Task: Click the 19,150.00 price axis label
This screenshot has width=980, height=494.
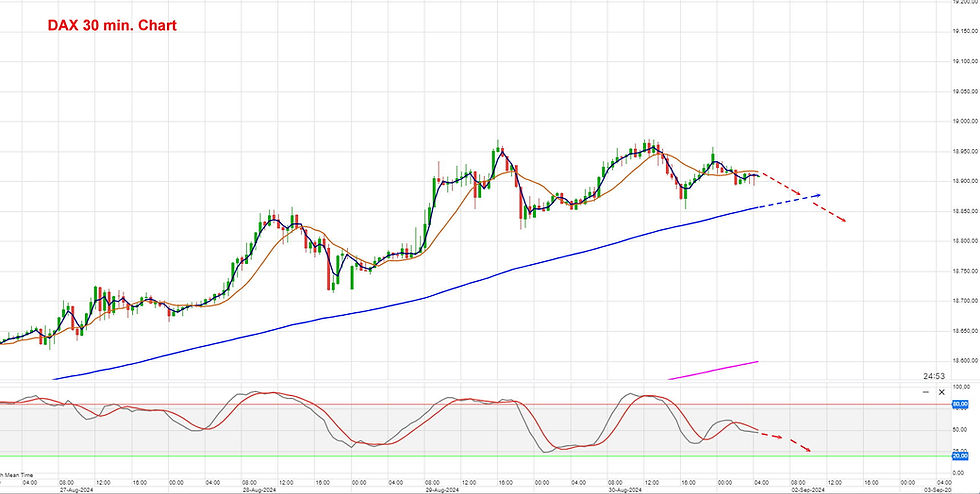Action: pyautogui.click(x=964, y=31)
